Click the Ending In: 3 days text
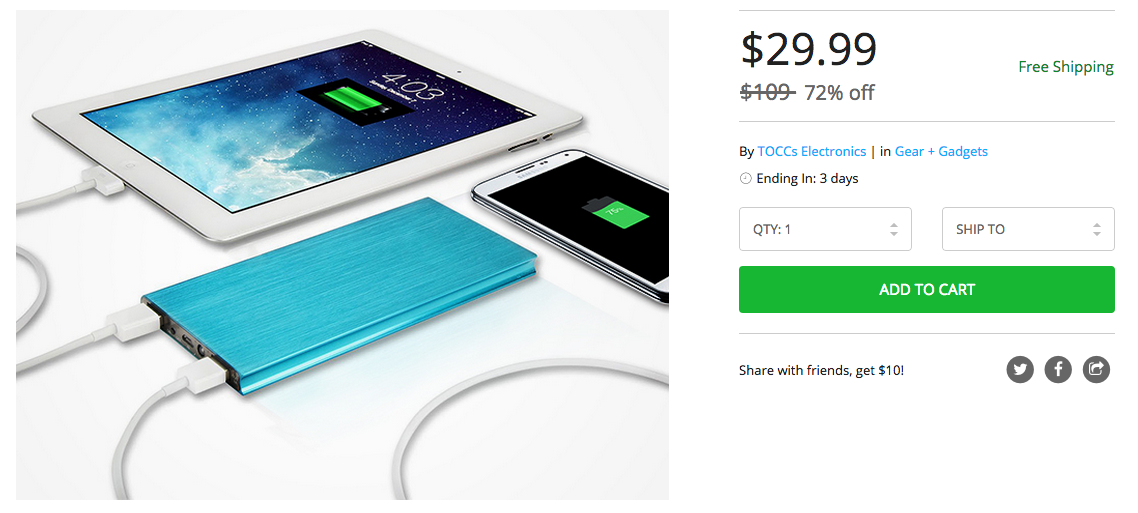Image resolution: width=1138 pixels, height=513 pixels. (x=807, y=178)
